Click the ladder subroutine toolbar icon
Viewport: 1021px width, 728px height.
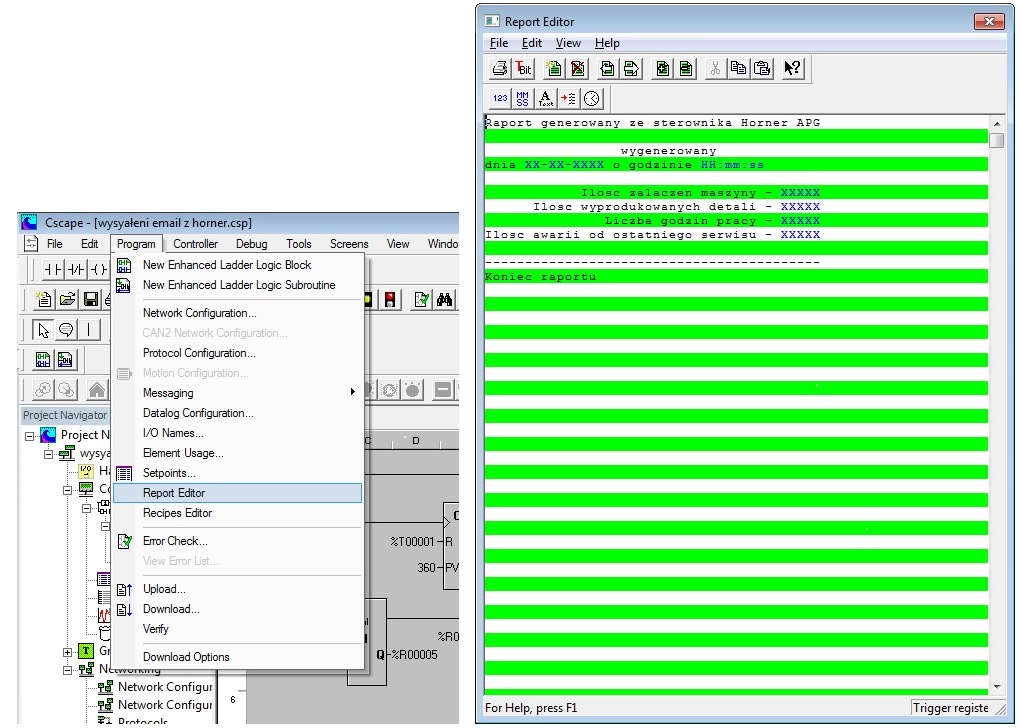pyautogui.click(x=65, y=360)
